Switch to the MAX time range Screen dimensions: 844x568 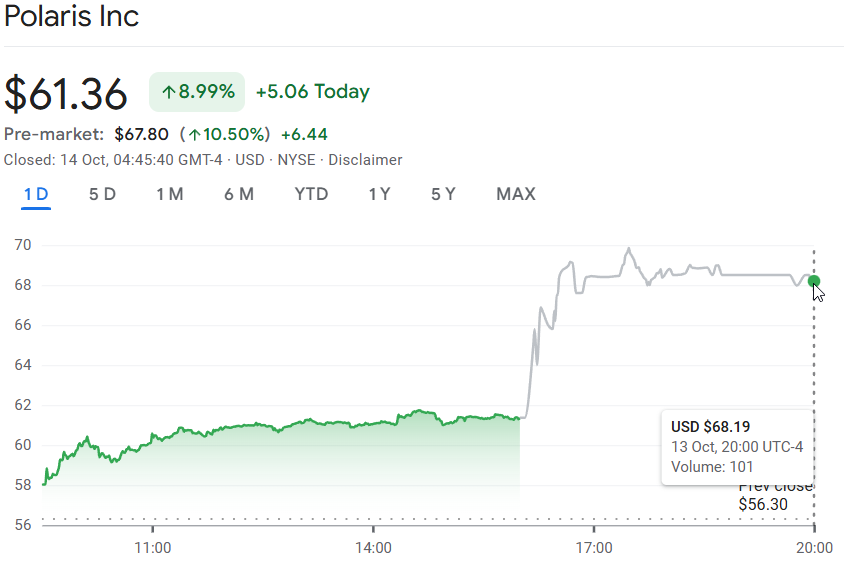click(515, 194)
